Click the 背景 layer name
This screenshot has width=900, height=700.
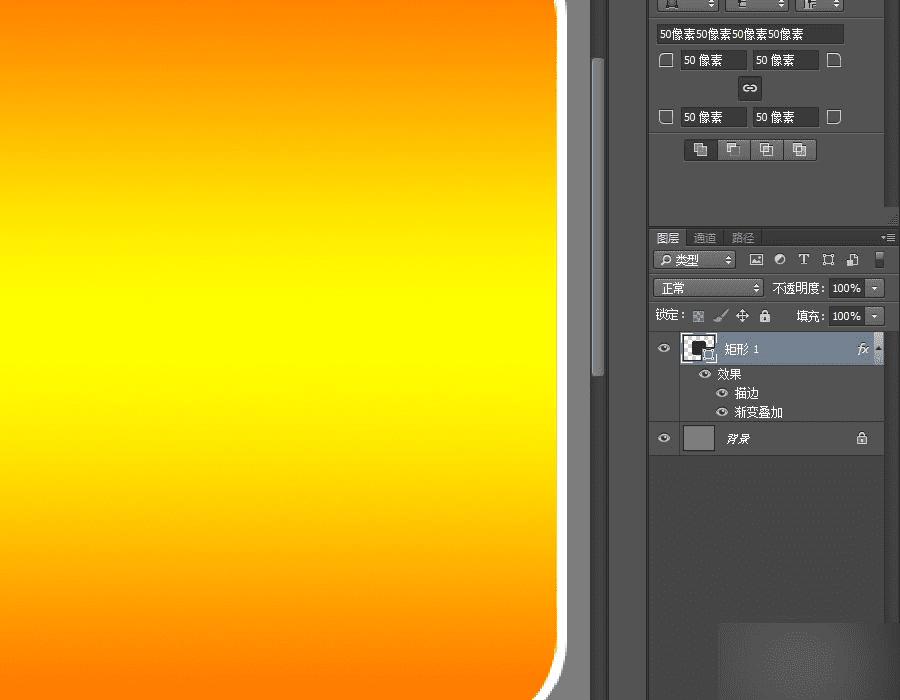pos(738,439)
